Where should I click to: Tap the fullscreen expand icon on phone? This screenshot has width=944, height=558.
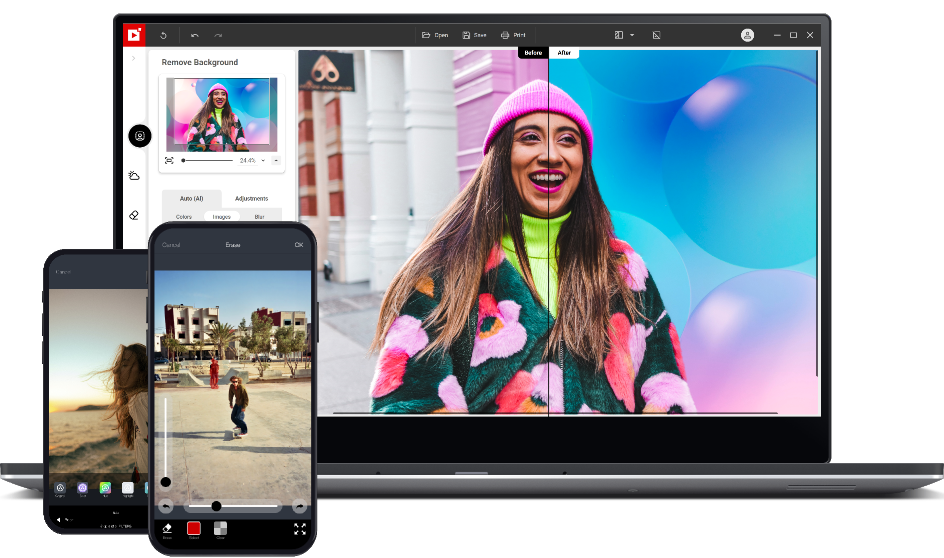point(300,529)
